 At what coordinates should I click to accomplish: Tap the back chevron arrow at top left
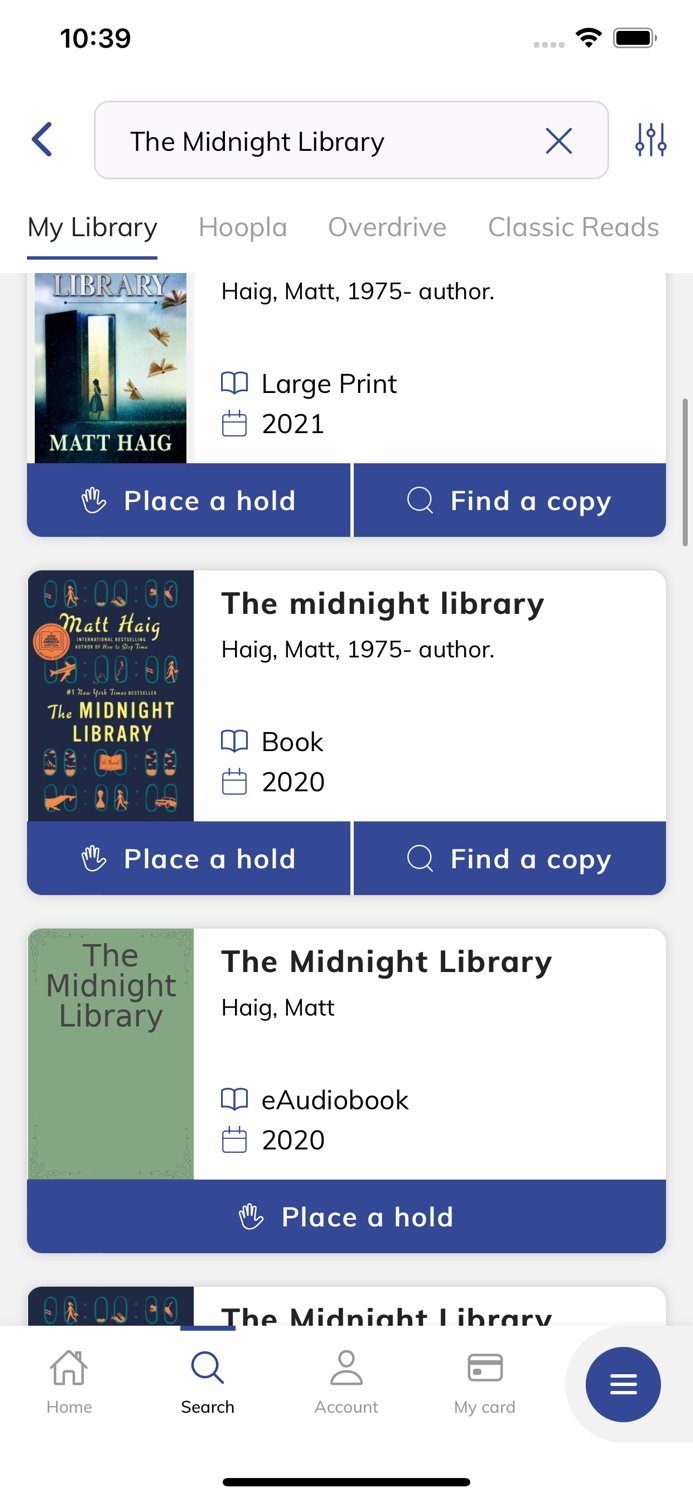click(41, 140)
